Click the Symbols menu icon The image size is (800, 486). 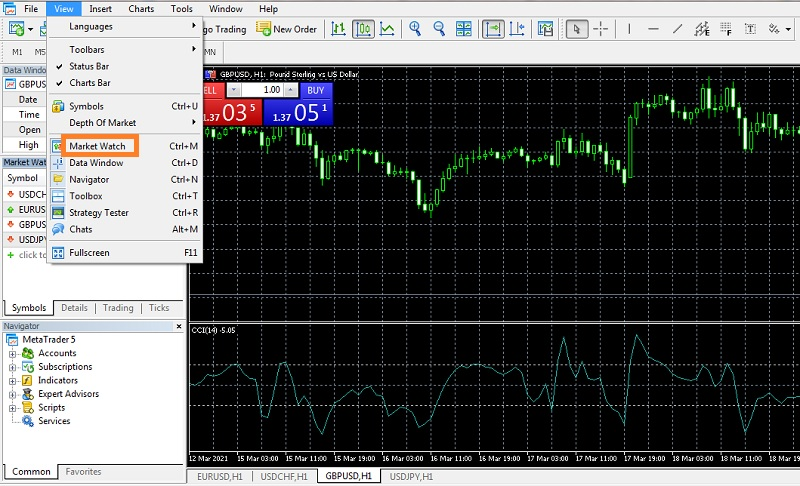[x=58, y=107]
